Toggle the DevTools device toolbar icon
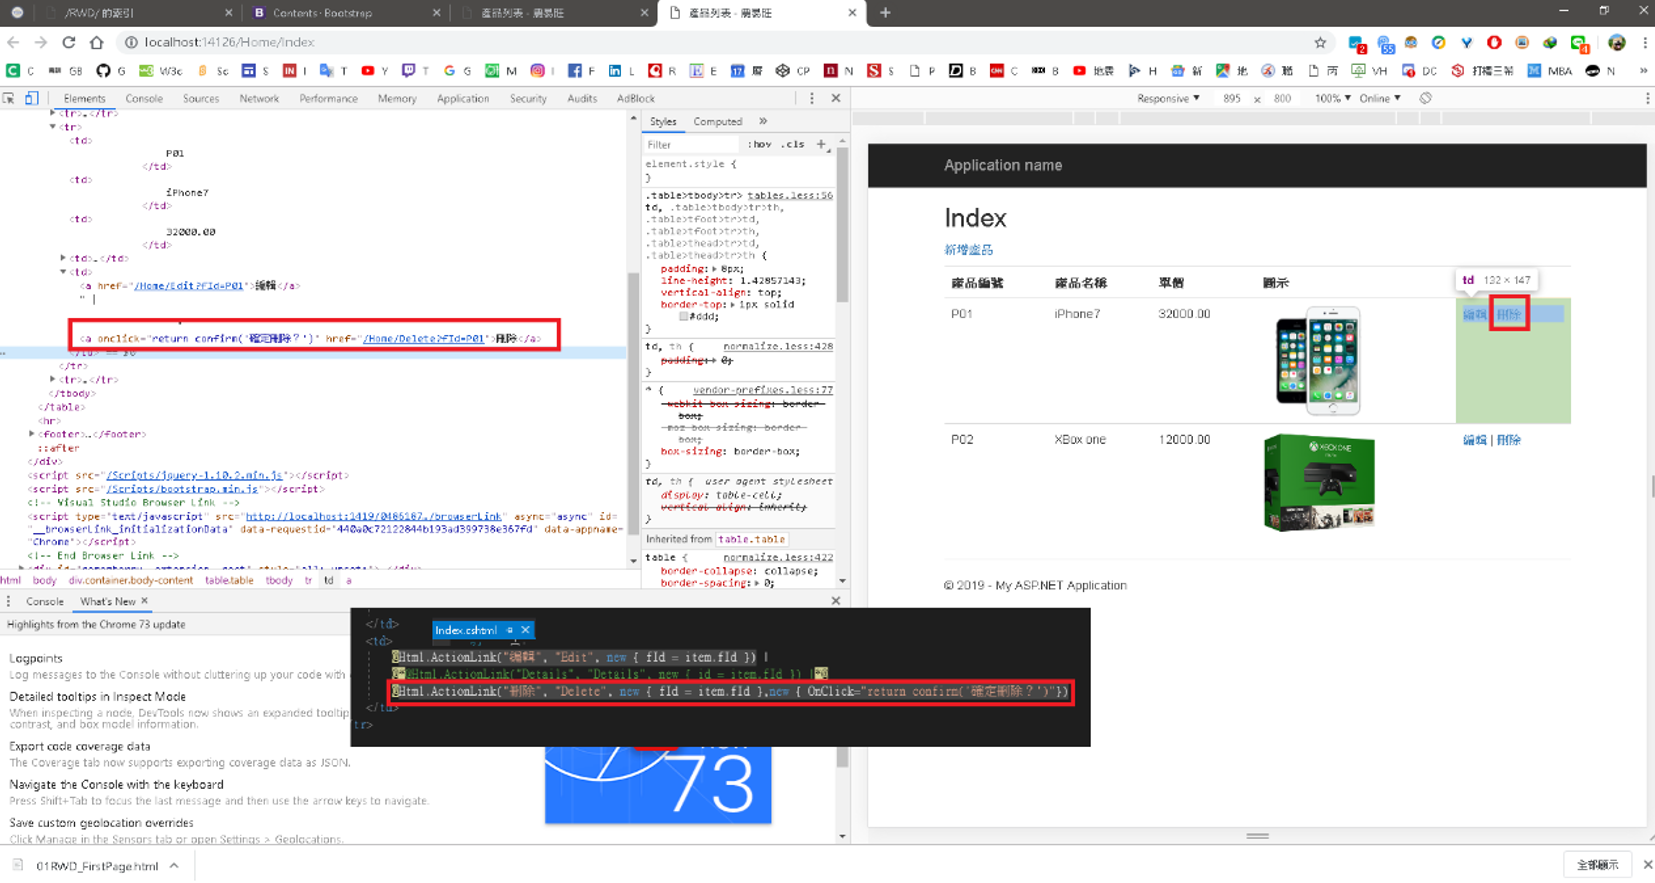 [x=32, y=98]
